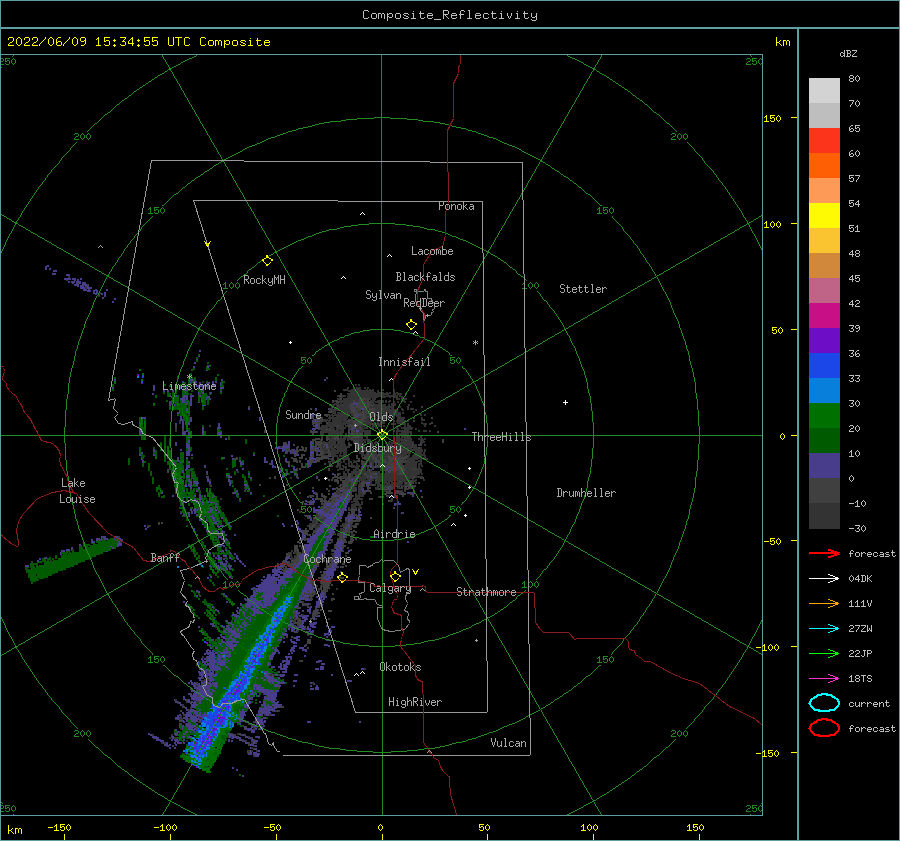The height and width of the screenshot is (841, 900).
Task: Click the Blackfalds city label
Action: (425, 277)
